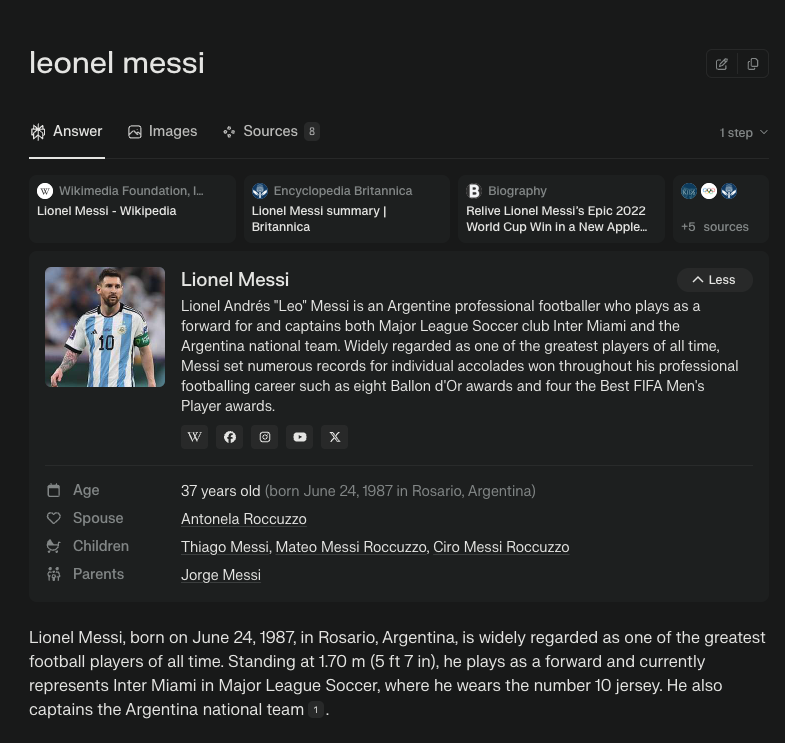Copy the query with the copy icon

point(752,64)
